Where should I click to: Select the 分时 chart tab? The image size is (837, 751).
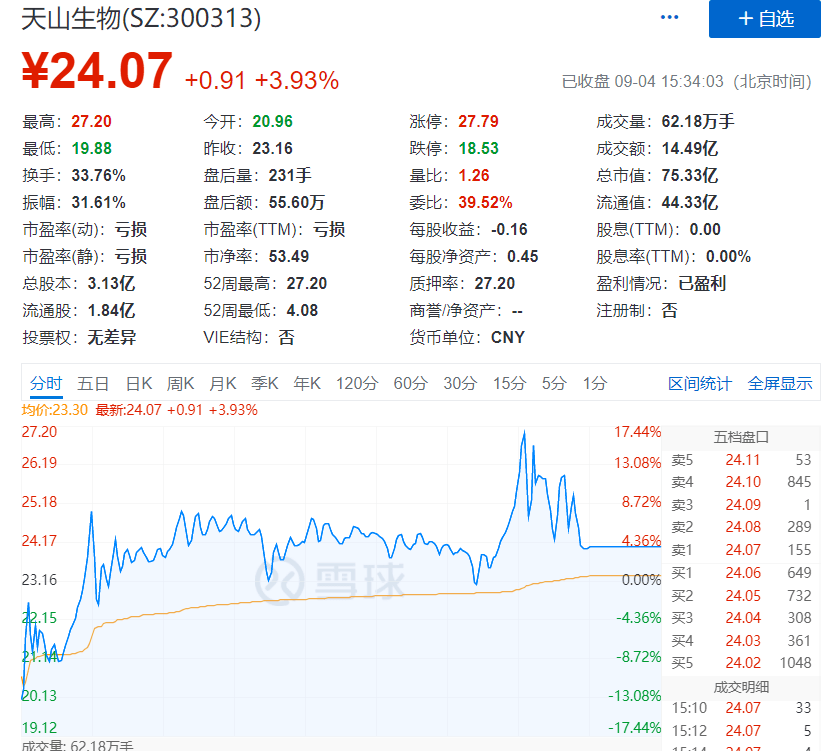click(46, 383)
